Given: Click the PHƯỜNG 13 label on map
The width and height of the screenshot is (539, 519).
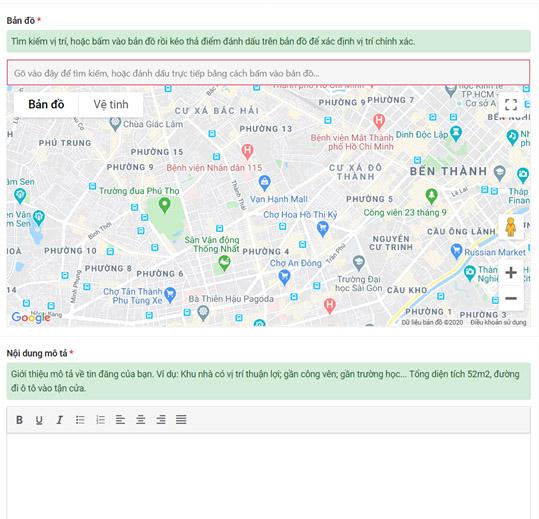Looking at the screenshot, I should [266, 129].
